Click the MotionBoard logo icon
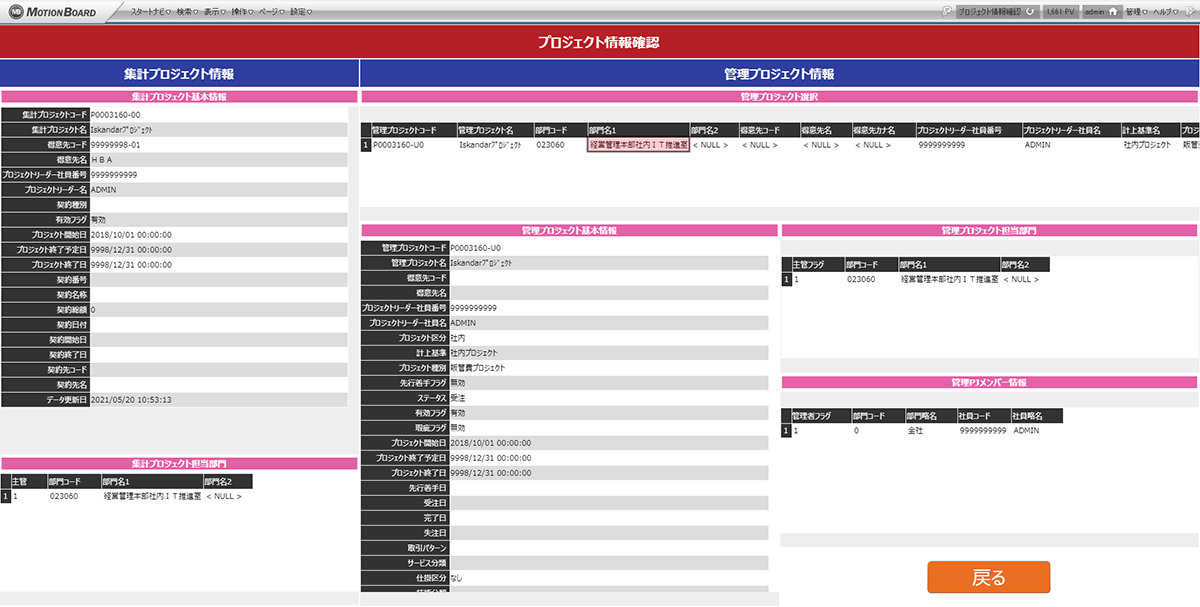 point(15,12)
